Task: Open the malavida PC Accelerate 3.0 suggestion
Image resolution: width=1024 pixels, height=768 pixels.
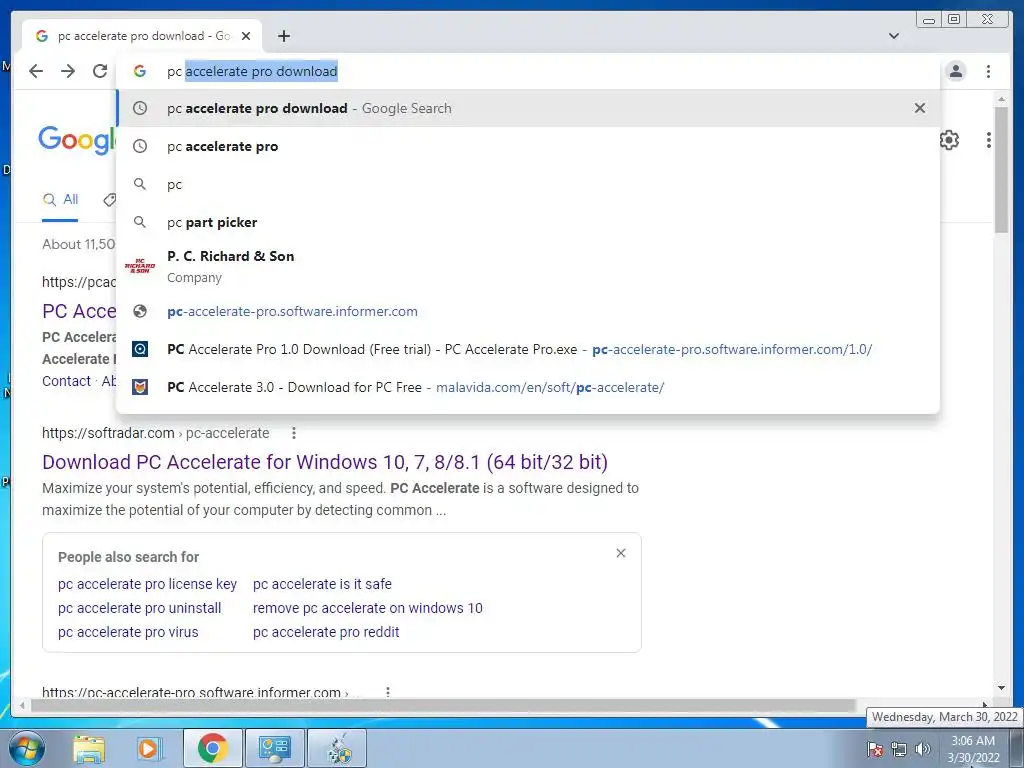Action: point(528,387)
